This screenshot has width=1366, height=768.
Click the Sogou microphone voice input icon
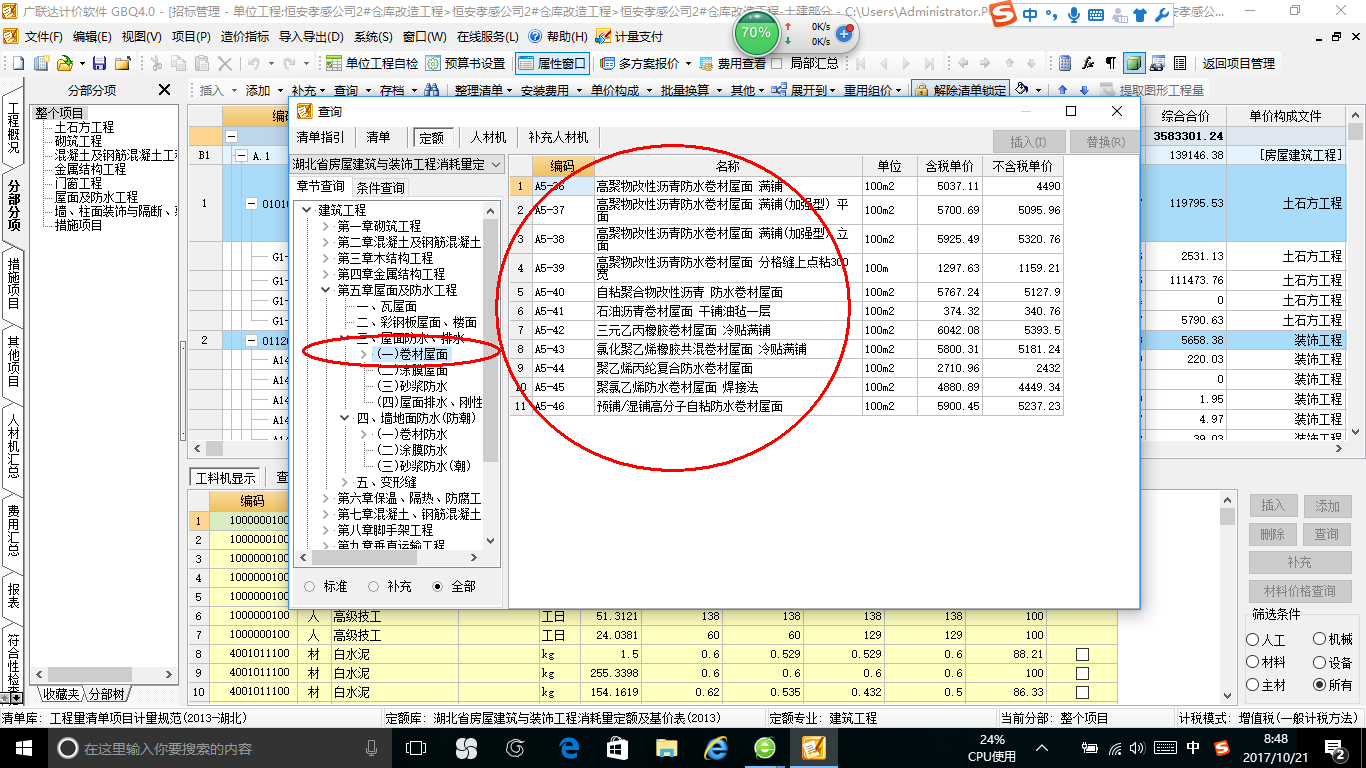click(1074, 15)
